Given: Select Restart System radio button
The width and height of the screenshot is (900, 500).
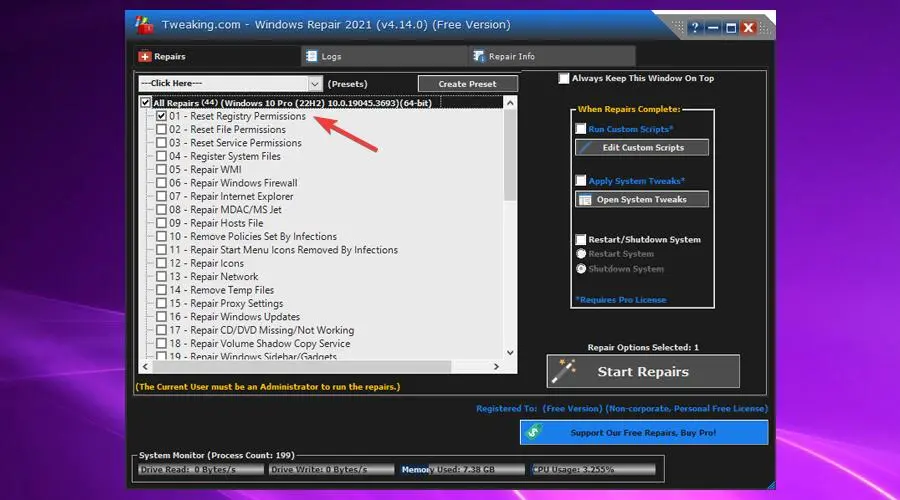Looking at the screenshot, I should [x=581, y=254].
